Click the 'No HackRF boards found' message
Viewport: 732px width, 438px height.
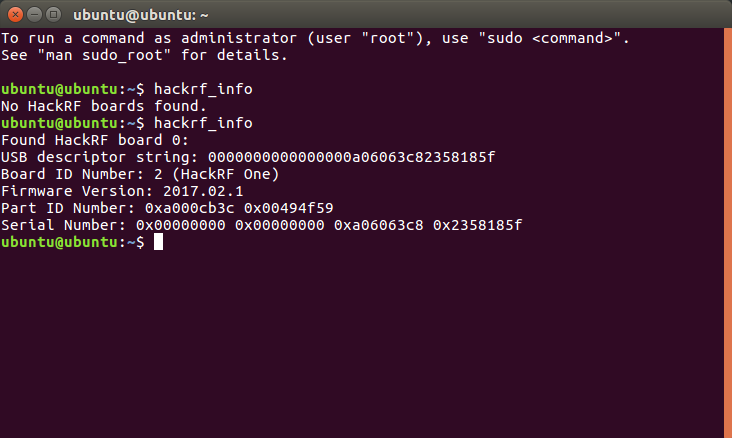coord(104,106)
